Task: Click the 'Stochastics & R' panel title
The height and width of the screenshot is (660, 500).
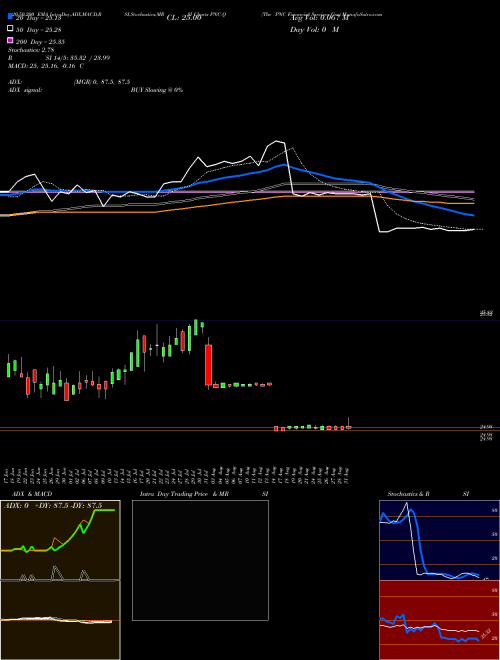Action: coord(408,494)
